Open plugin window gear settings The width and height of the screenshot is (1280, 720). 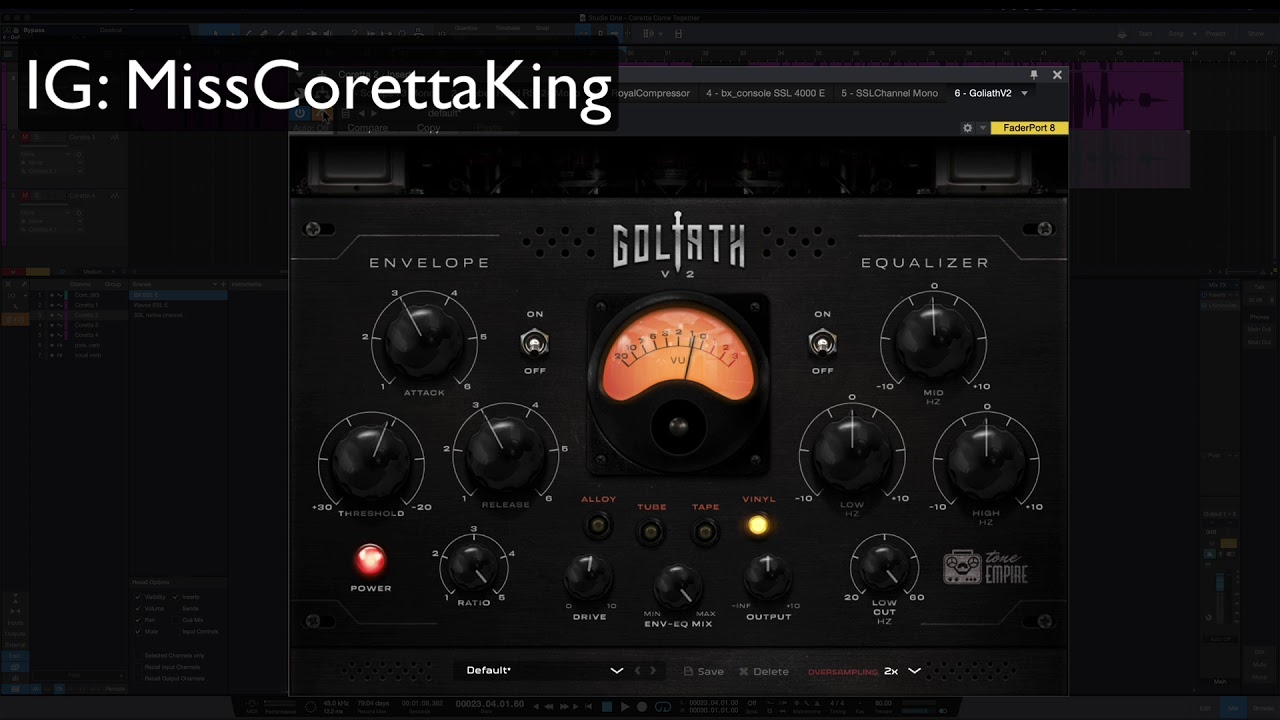pos(967,128)
